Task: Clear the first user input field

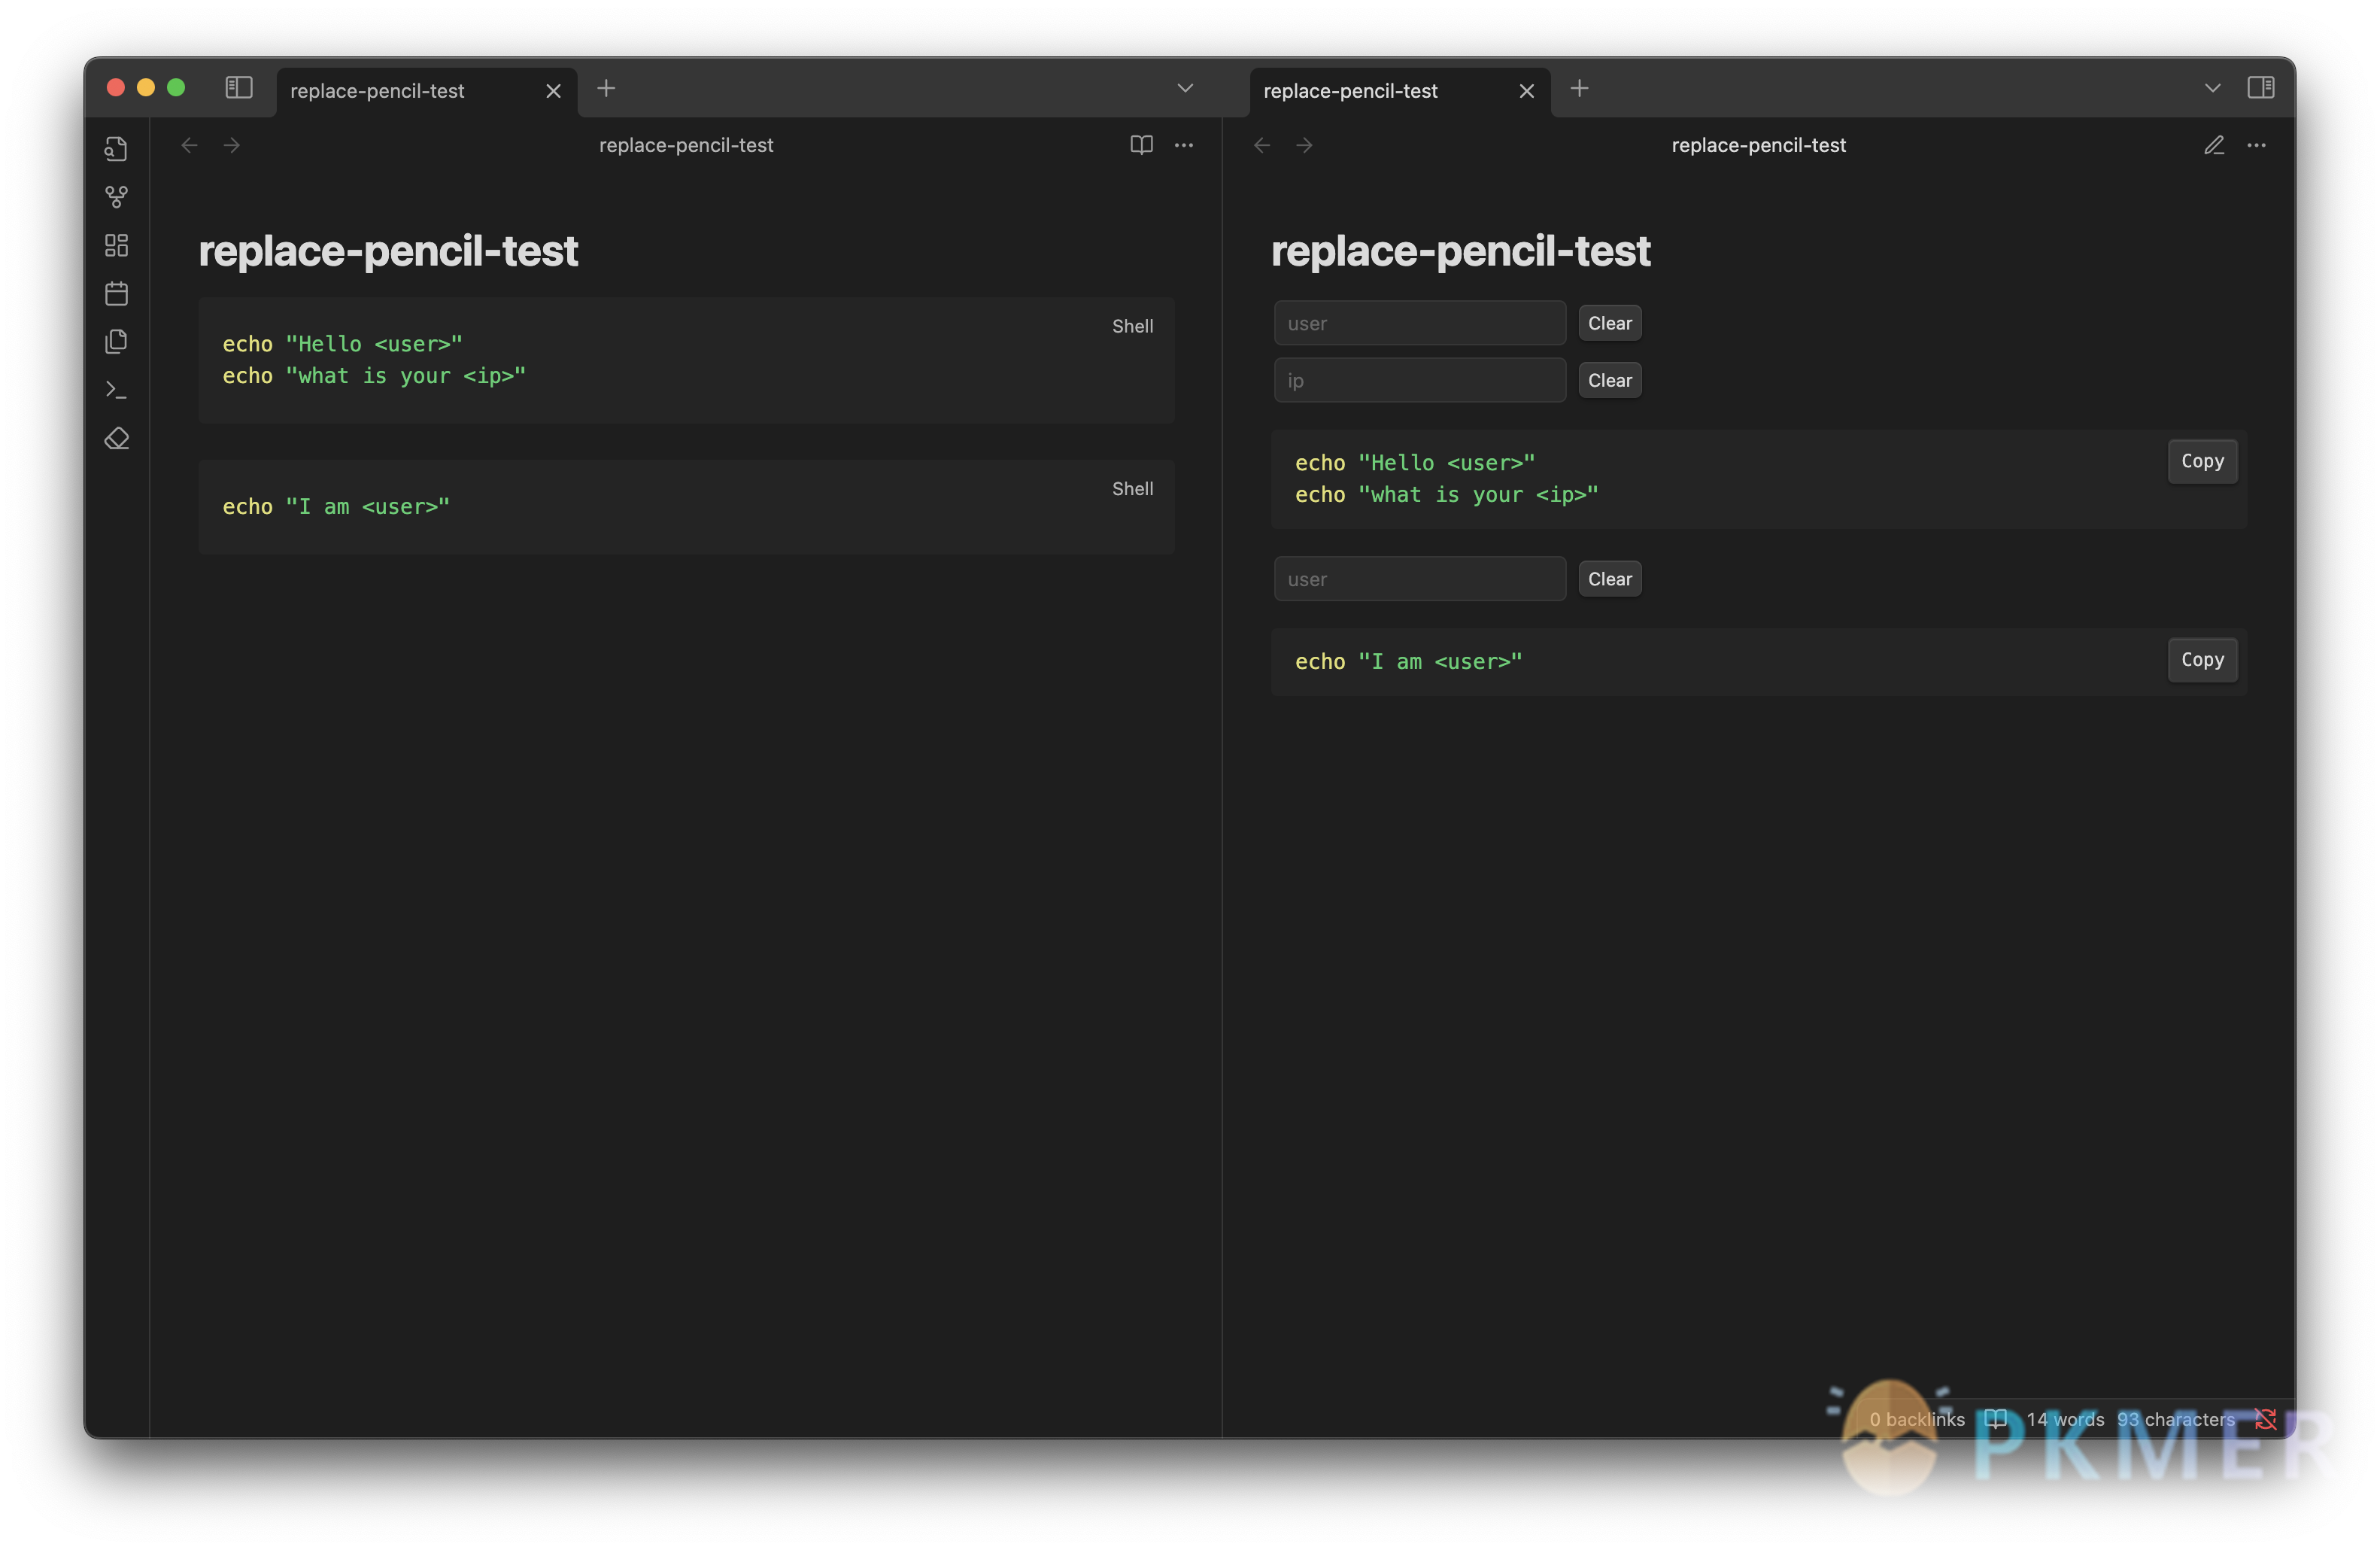Action: tap(1610, 323)
